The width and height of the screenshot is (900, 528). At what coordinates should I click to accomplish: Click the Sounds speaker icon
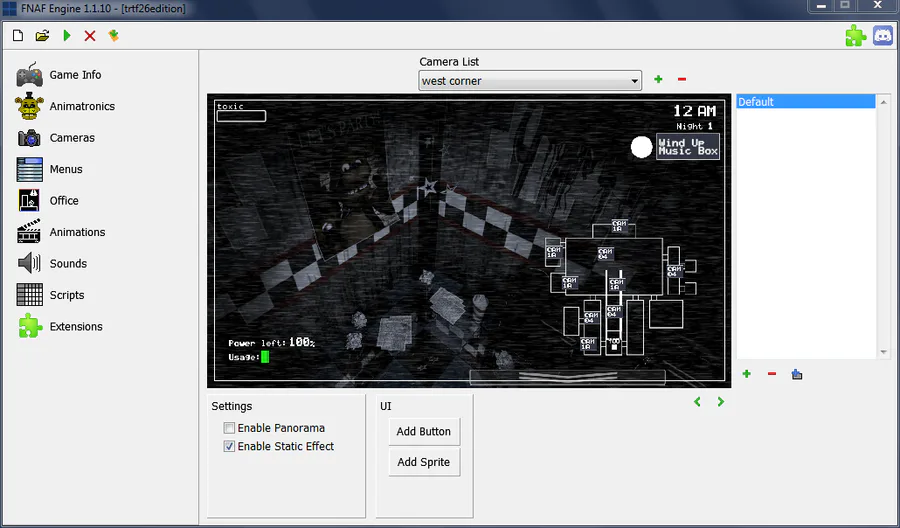tap(29, 263)
